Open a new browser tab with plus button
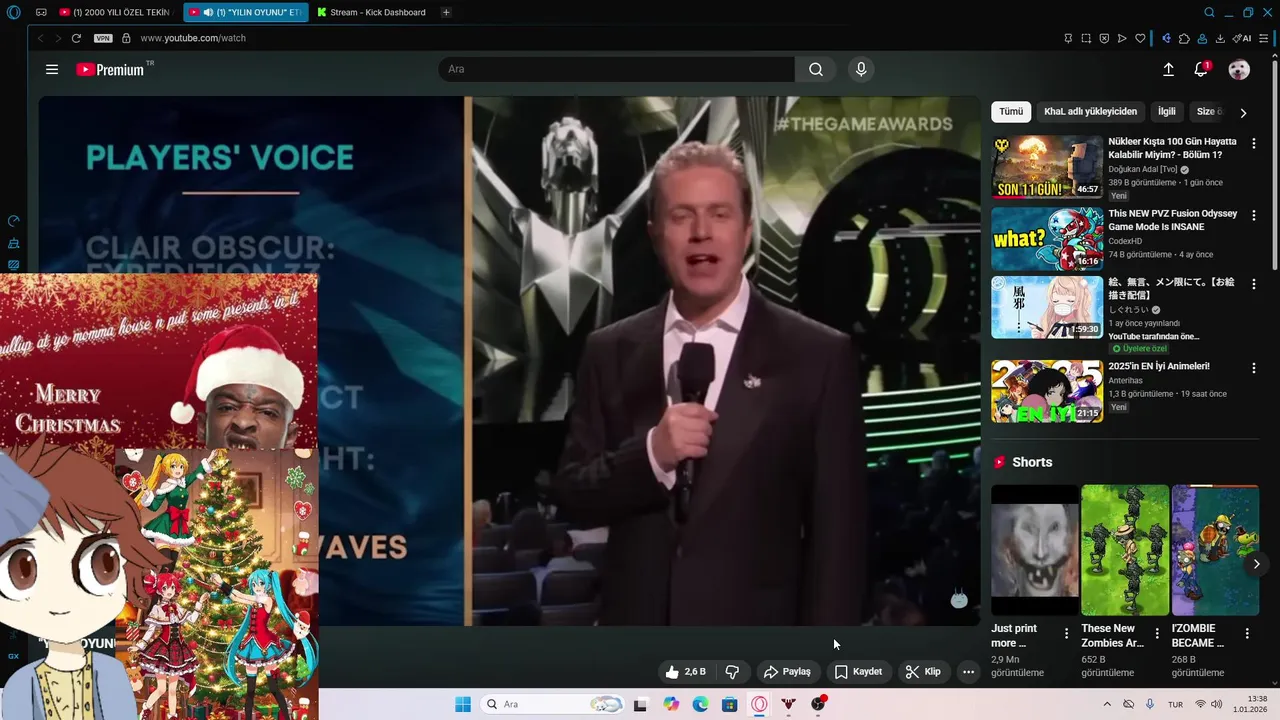Viewport: 1280px width, 720px height. pos(446,12)
